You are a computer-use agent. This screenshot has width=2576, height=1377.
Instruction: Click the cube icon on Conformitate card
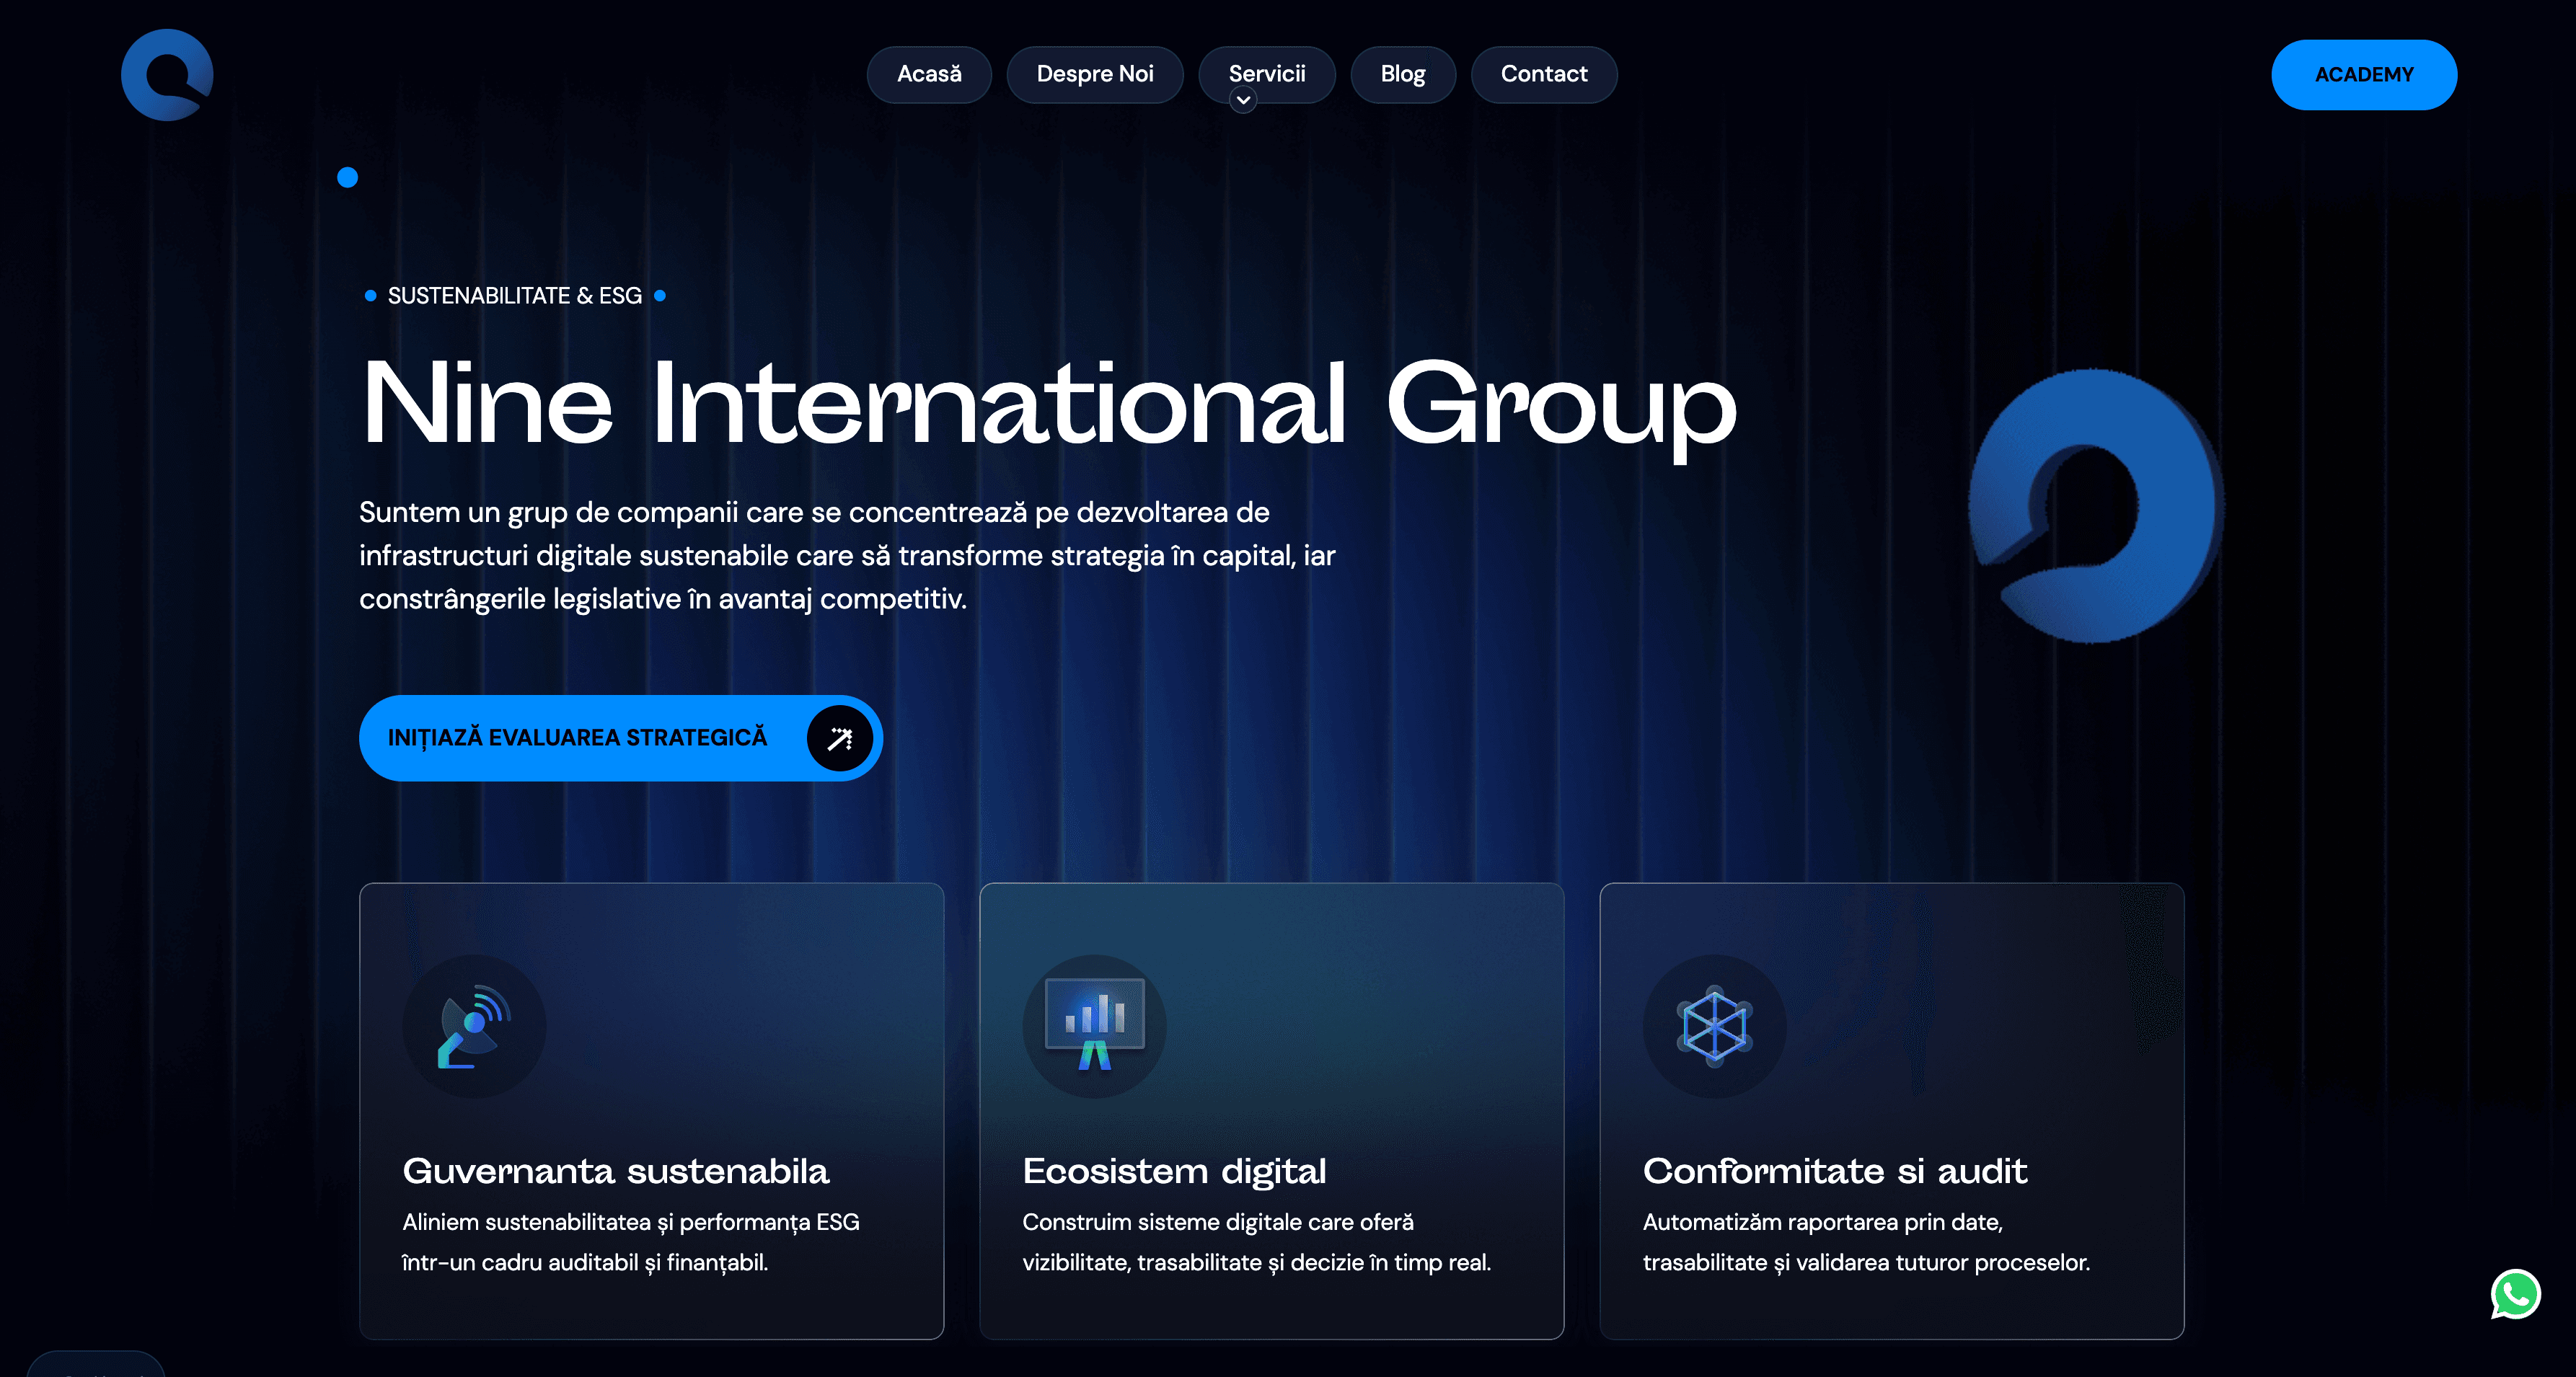1714,1026
